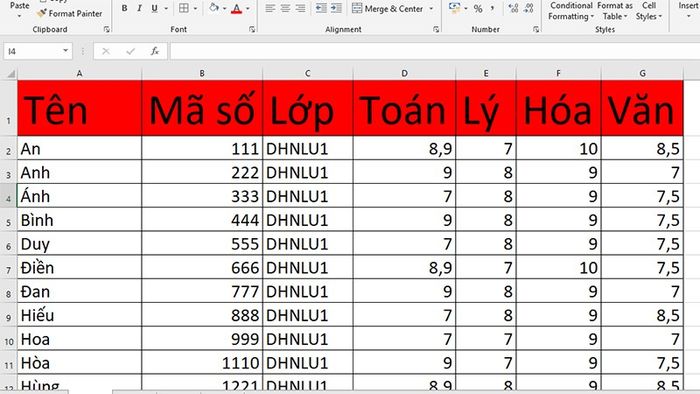Toggle Align Left for the cell
Image resolution: width=700 pixels, height=394 pixels.
point(270,8)
